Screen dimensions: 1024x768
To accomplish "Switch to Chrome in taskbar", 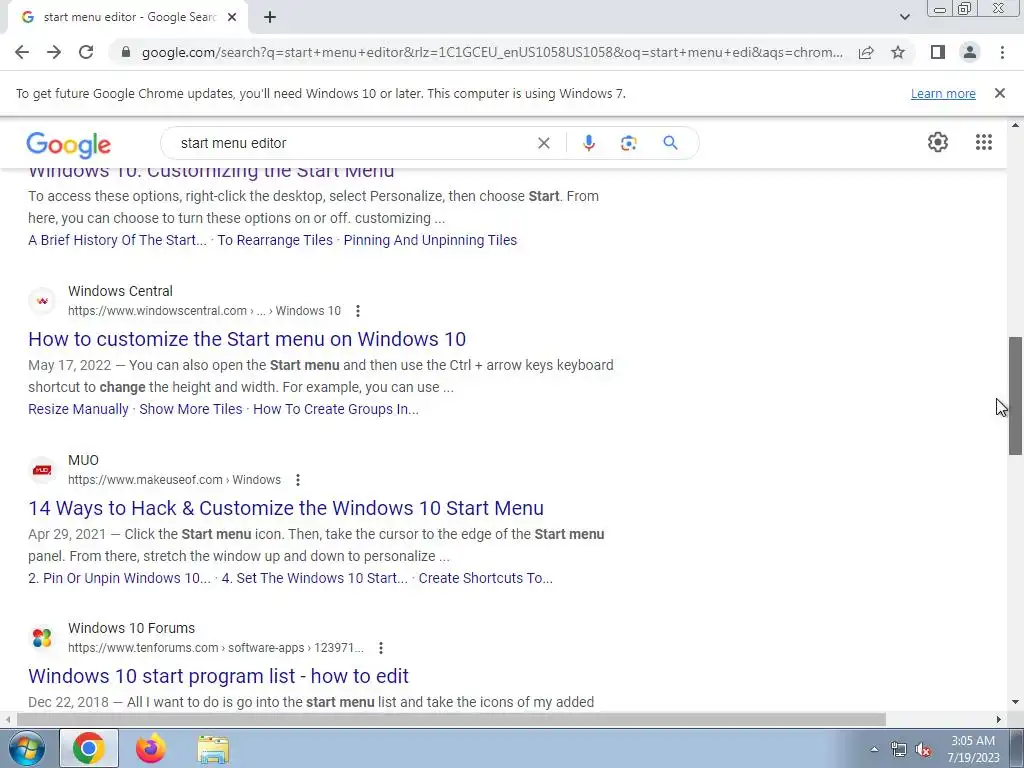I will tap(89, 748).
